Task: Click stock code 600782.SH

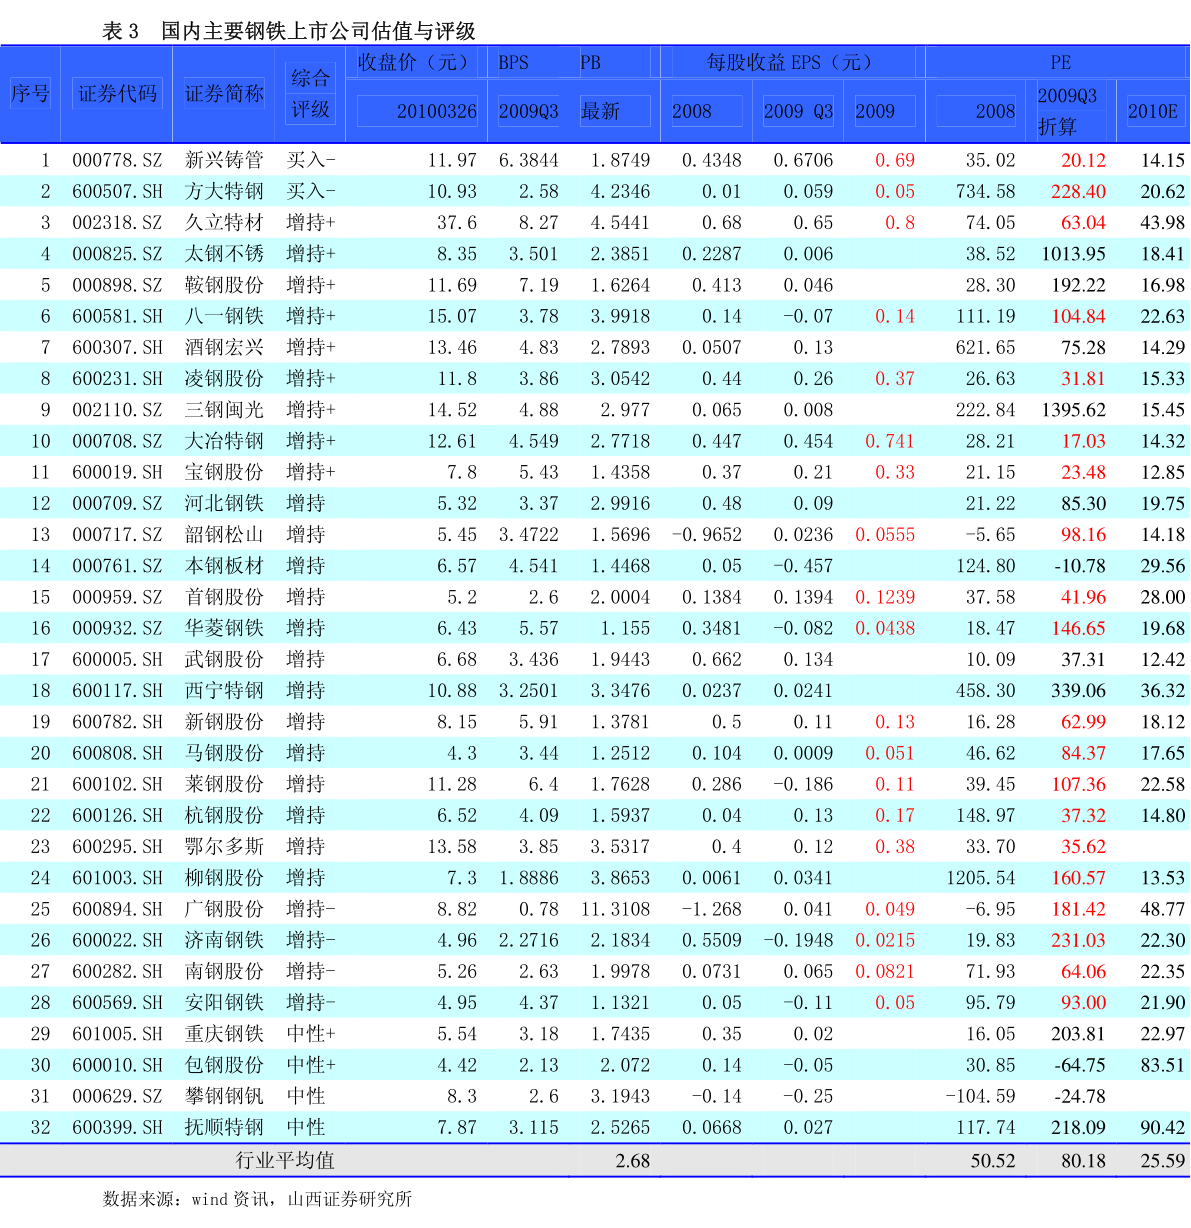Action: (117, 722)
